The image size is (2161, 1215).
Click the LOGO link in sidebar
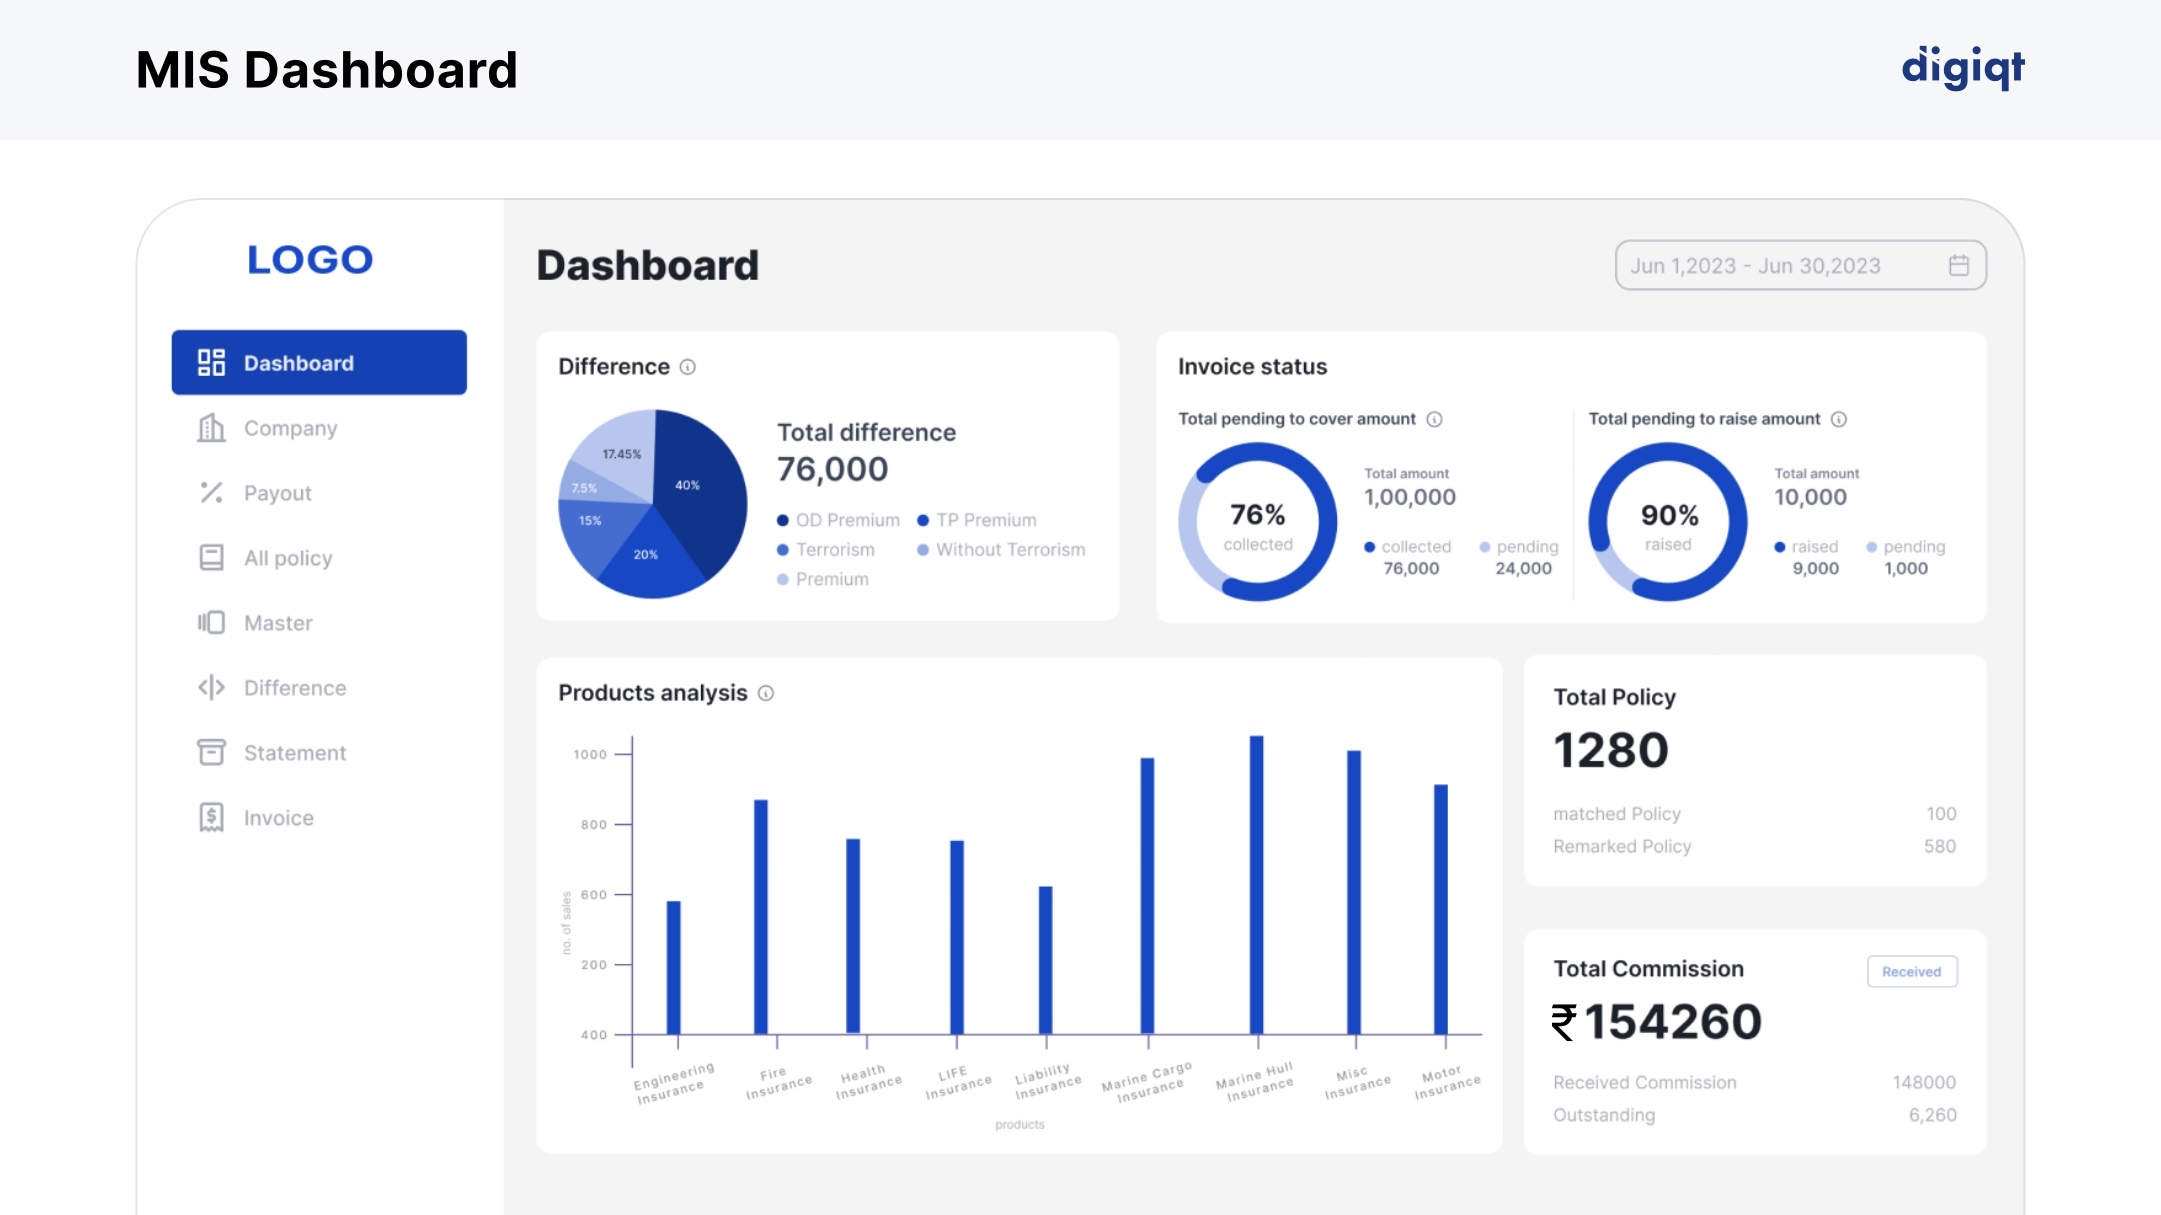coord(310,260)
